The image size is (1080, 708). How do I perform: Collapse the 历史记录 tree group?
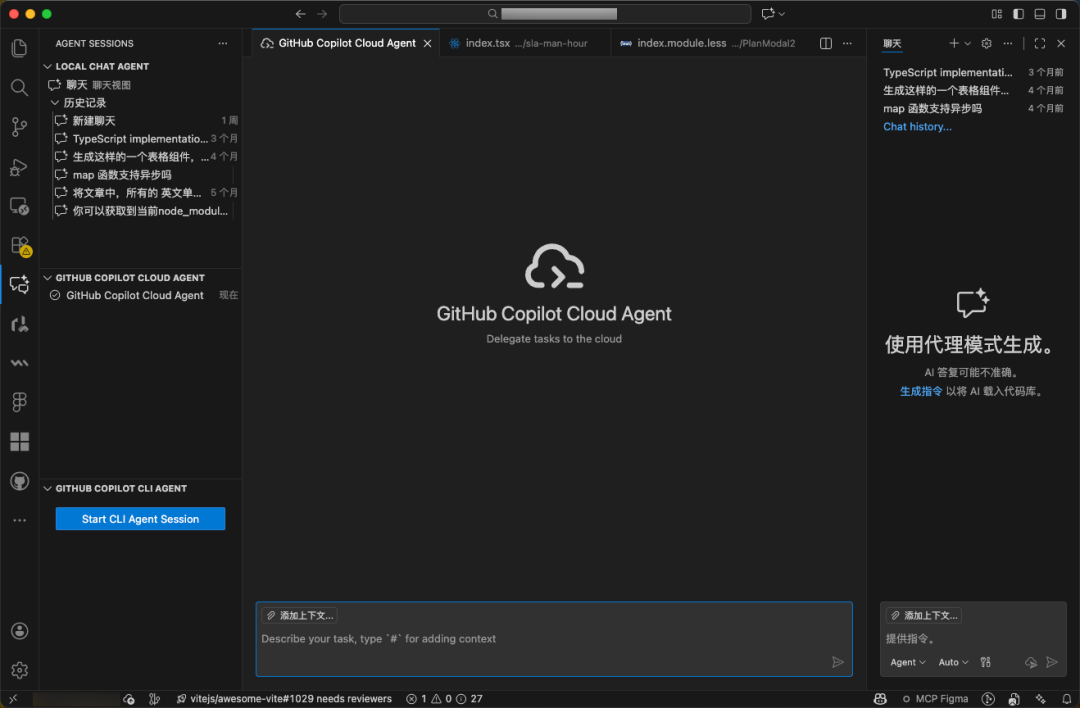click(55, 103)
